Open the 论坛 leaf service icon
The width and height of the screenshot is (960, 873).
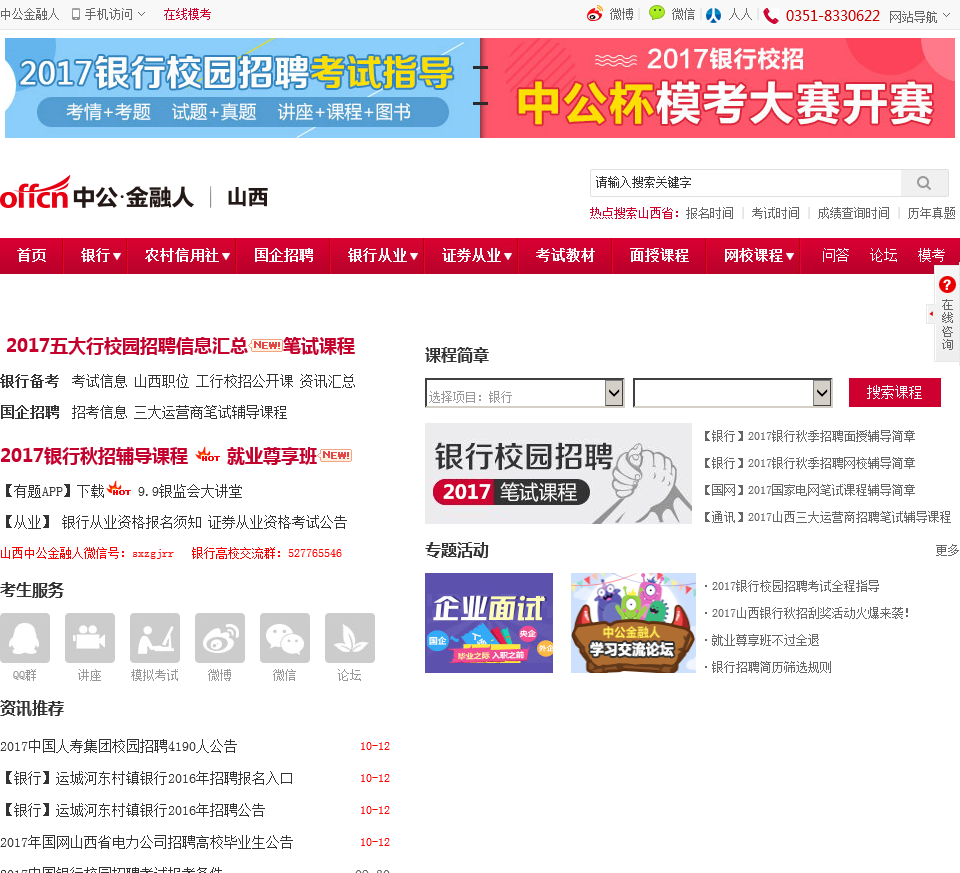click(x=350, y=638)
